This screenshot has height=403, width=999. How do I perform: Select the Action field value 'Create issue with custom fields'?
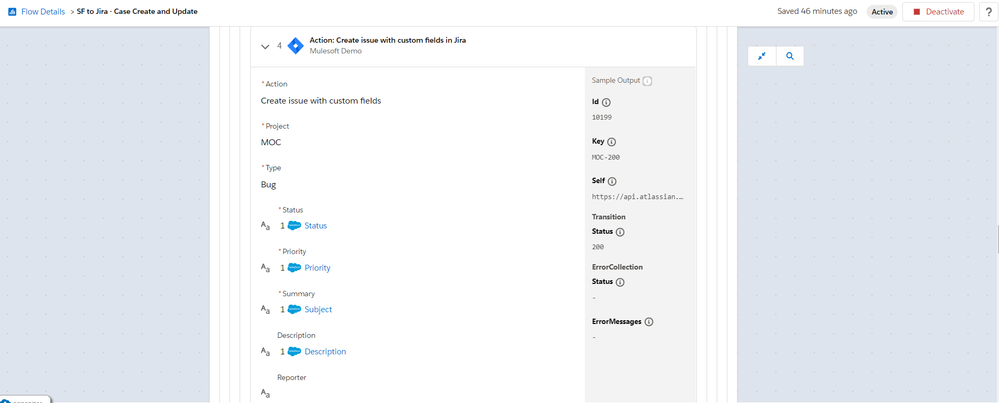point(321,101)
